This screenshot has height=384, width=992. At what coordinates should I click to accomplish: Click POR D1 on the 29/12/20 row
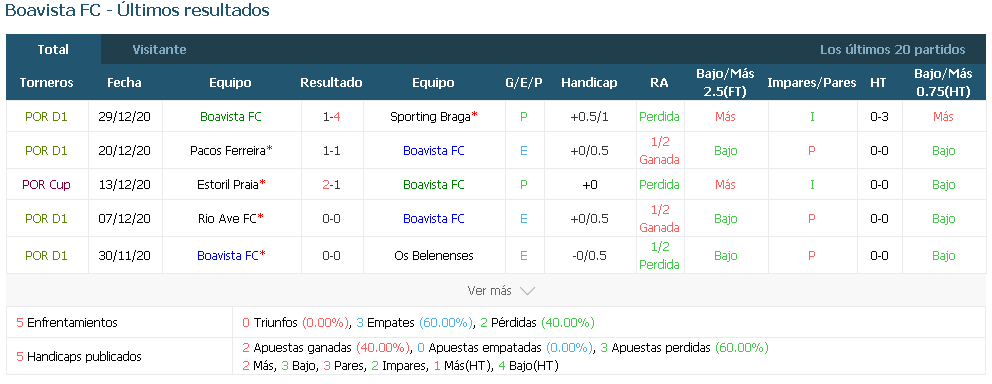click(x=46, y=116)
